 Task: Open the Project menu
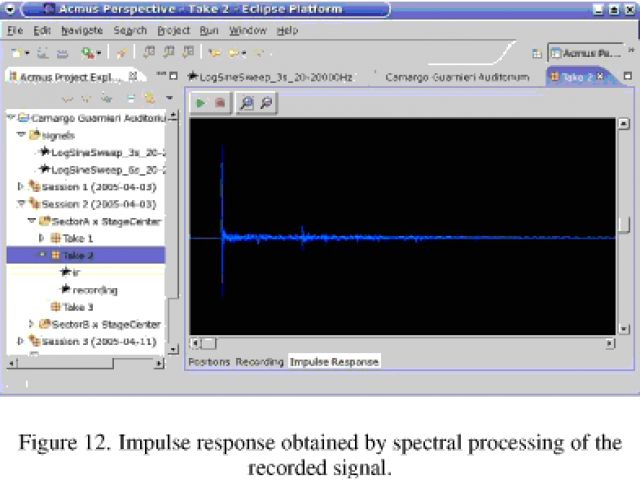[173, 31]
